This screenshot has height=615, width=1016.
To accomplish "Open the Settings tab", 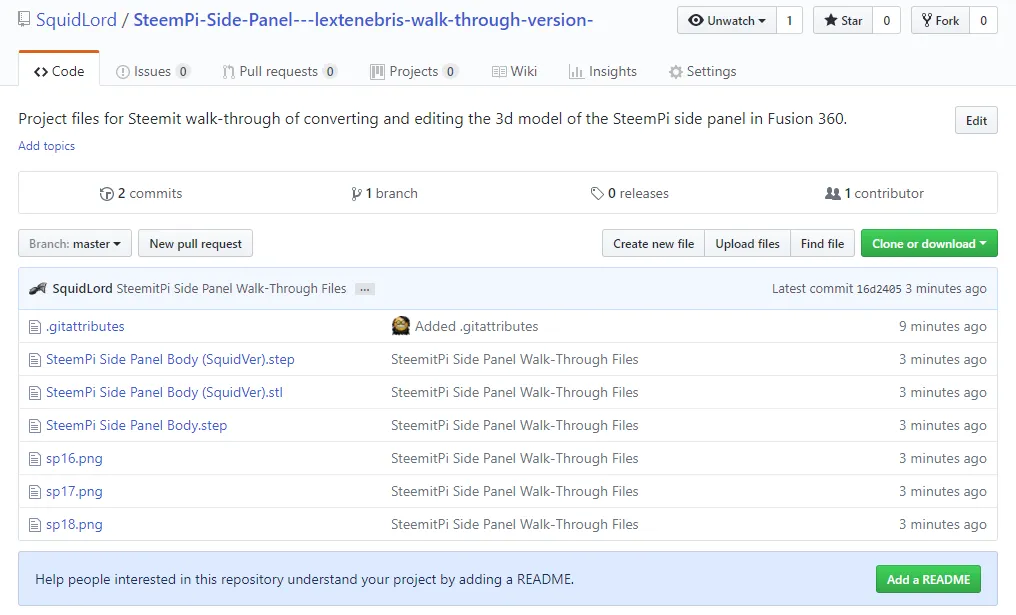I will click(x=702, y=71).
